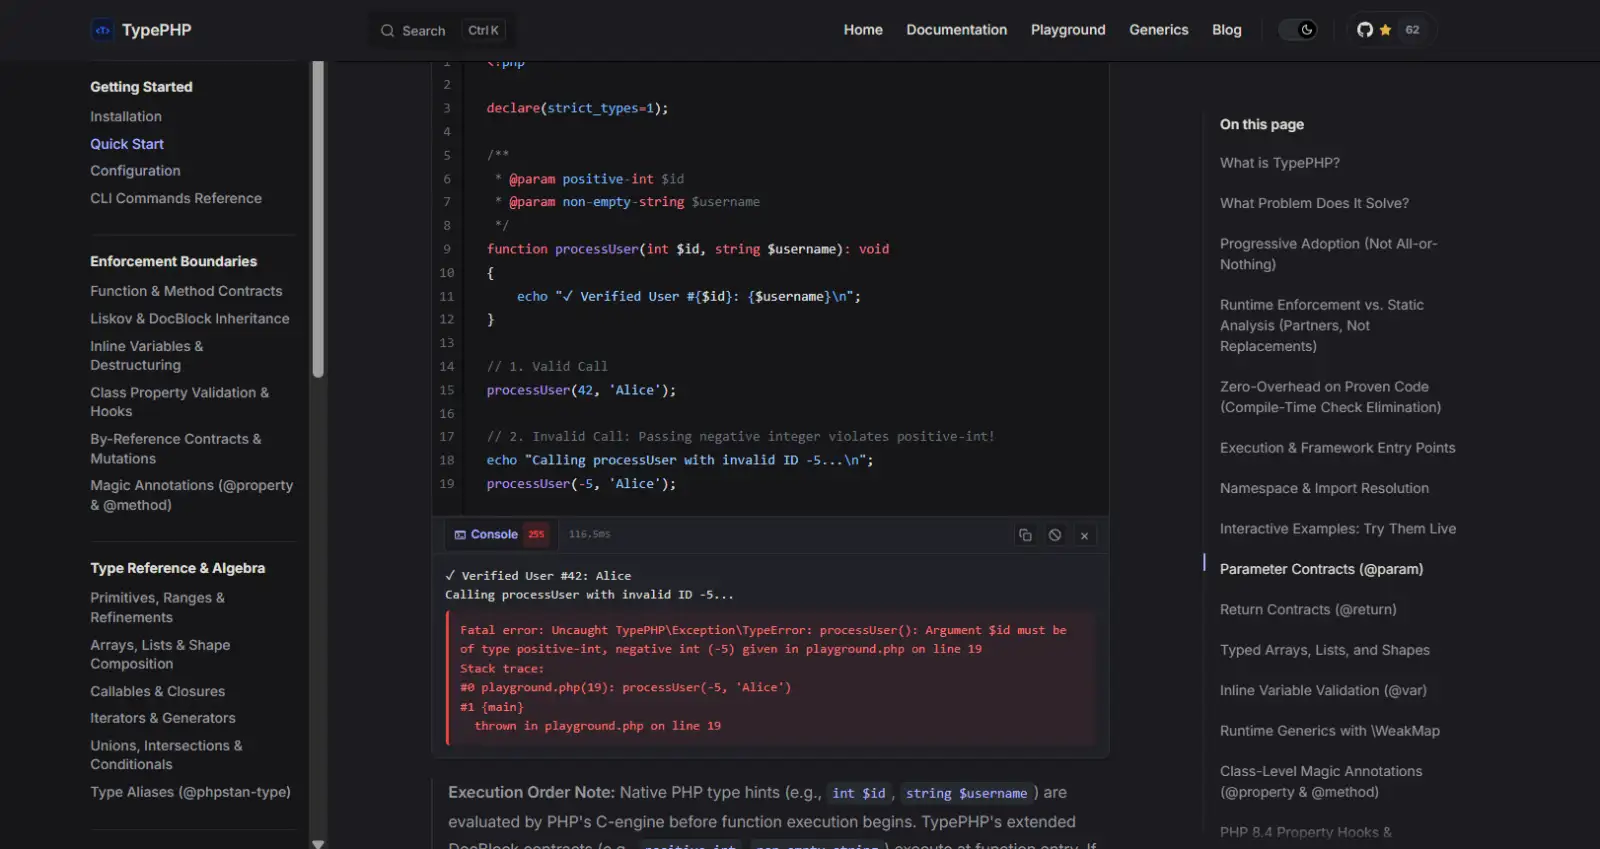The image size is (1600, 849).
Task: Clear the console with the ban icon
Action: pyautogui.click(x=1055, y=535)
